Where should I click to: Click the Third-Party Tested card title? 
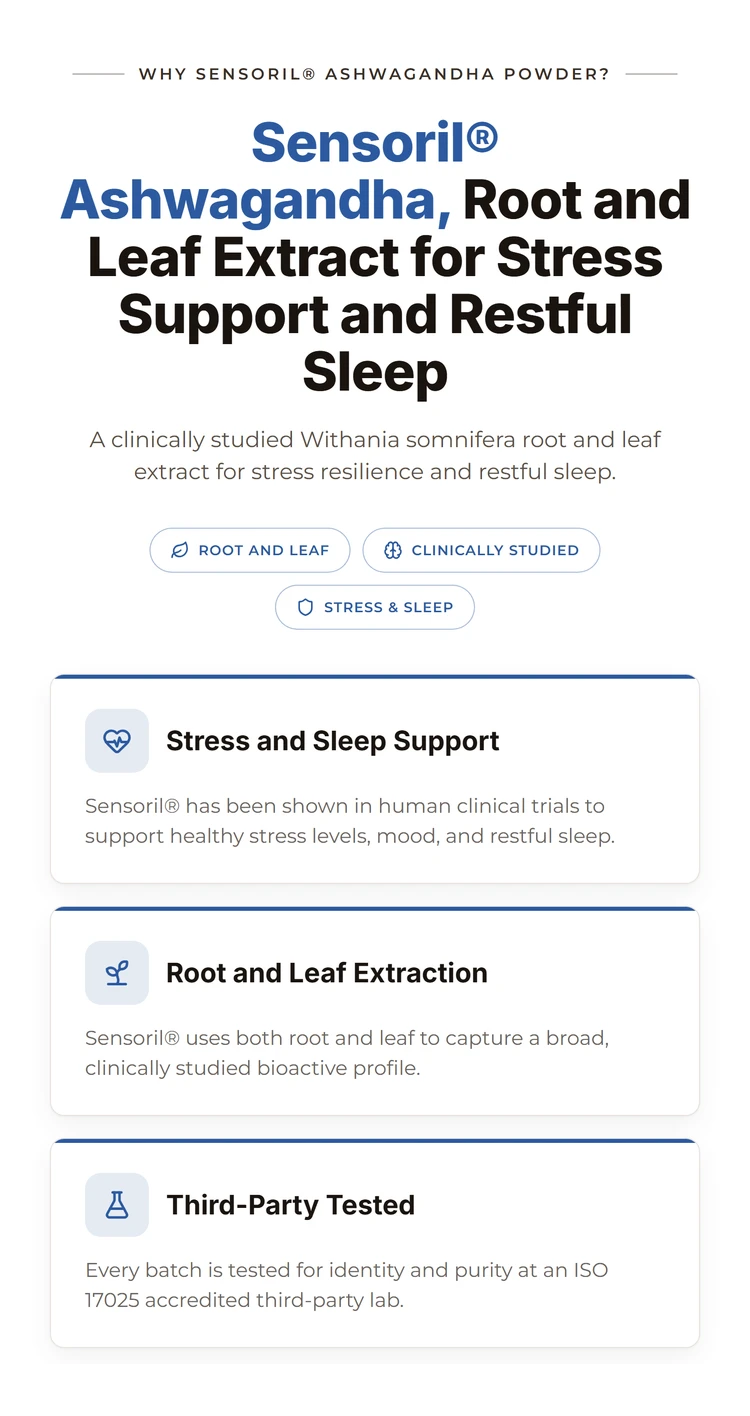point(291,1205)
